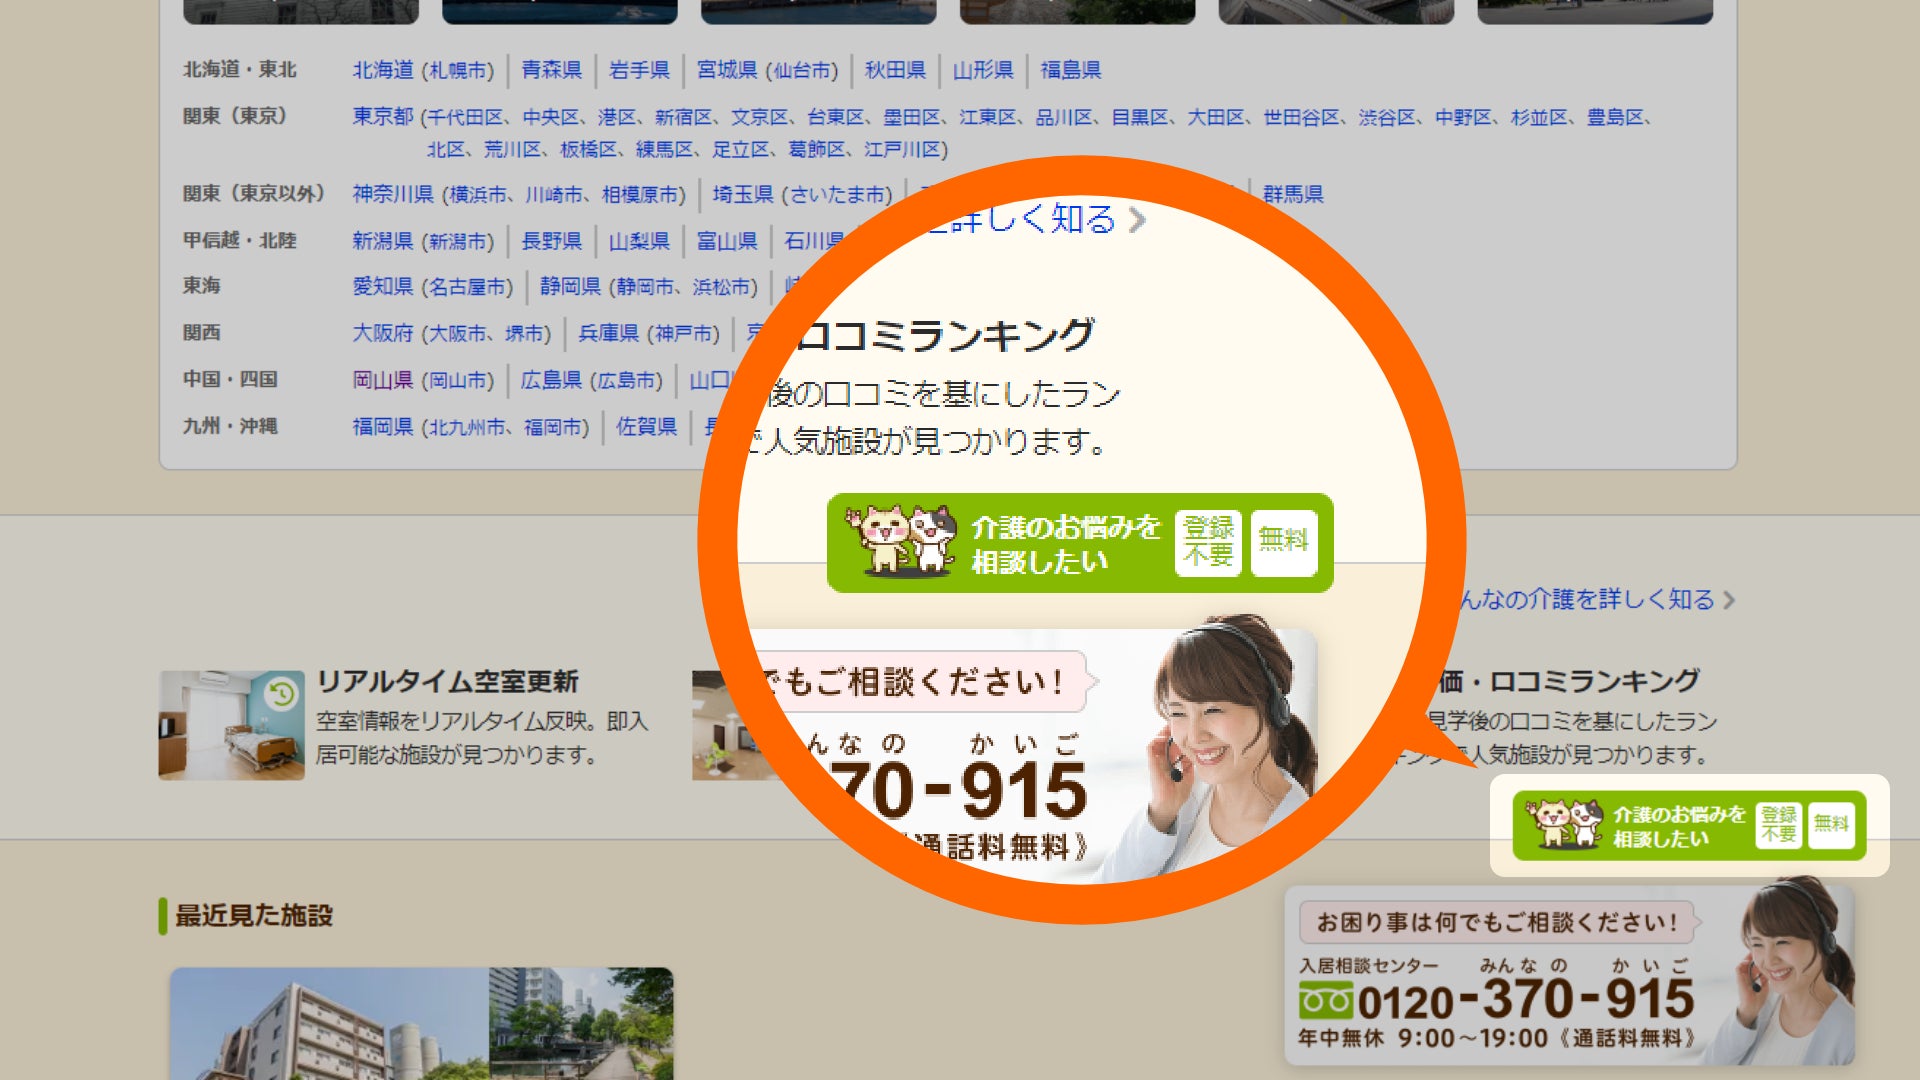Click the free-dial logo beside 0120 number
Image resolution: width=1920 pixels, height=1080 pixels.
tap(1325, 1001)
